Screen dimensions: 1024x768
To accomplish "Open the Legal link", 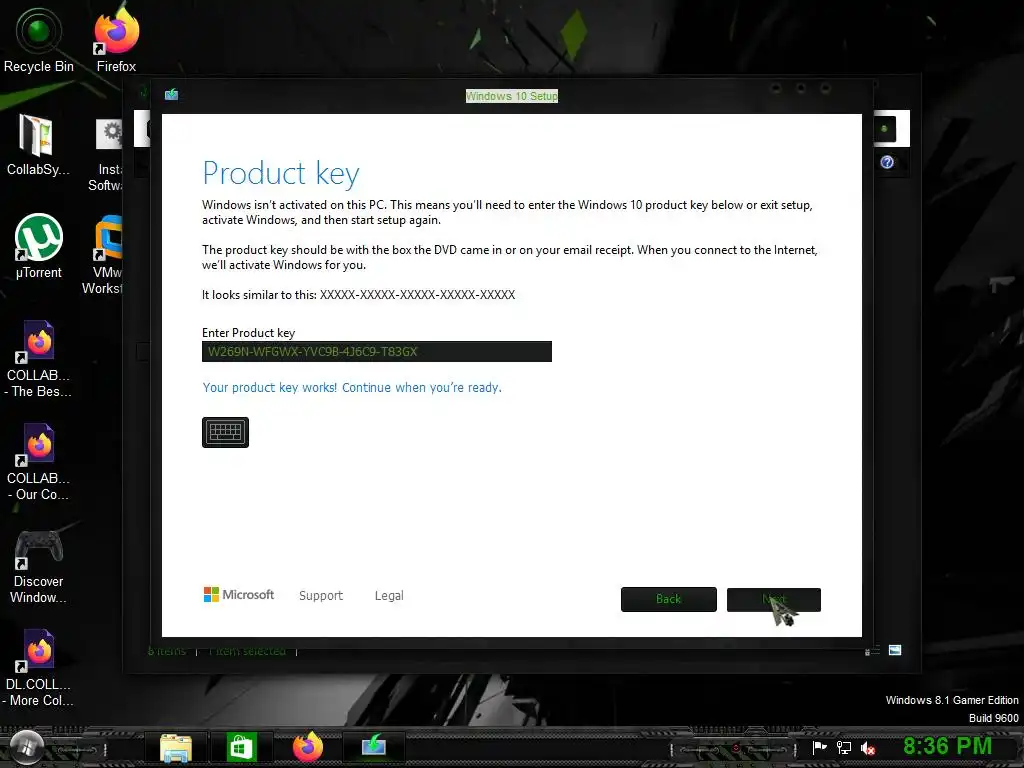I will pos(389,596).
